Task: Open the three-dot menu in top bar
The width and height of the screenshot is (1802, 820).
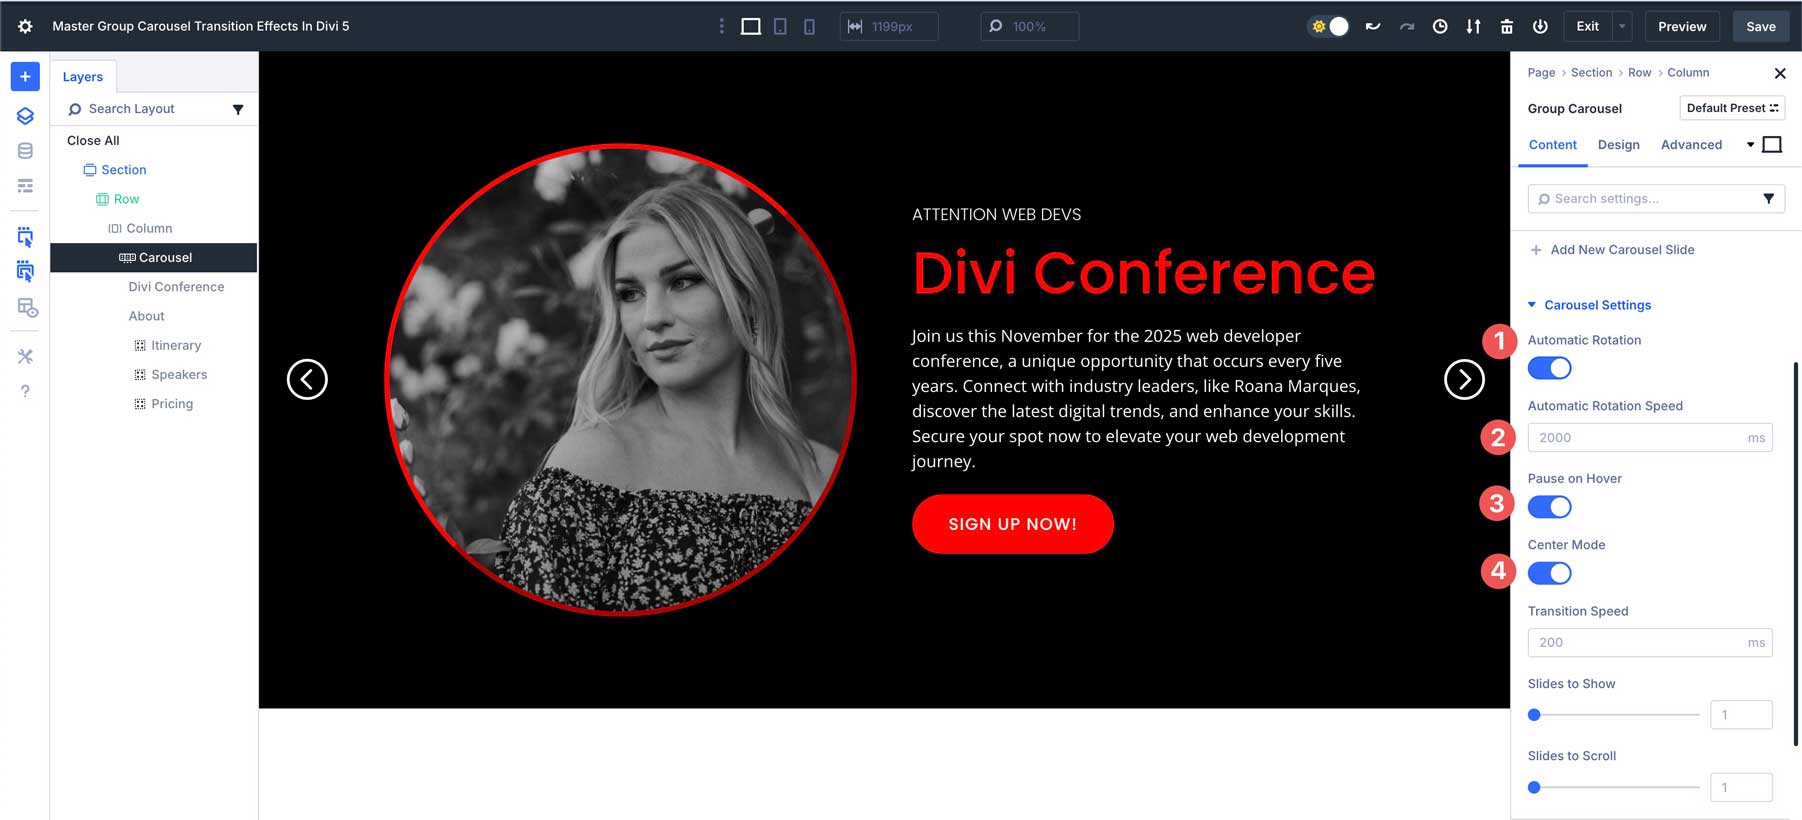Action: tap(721, 26)
